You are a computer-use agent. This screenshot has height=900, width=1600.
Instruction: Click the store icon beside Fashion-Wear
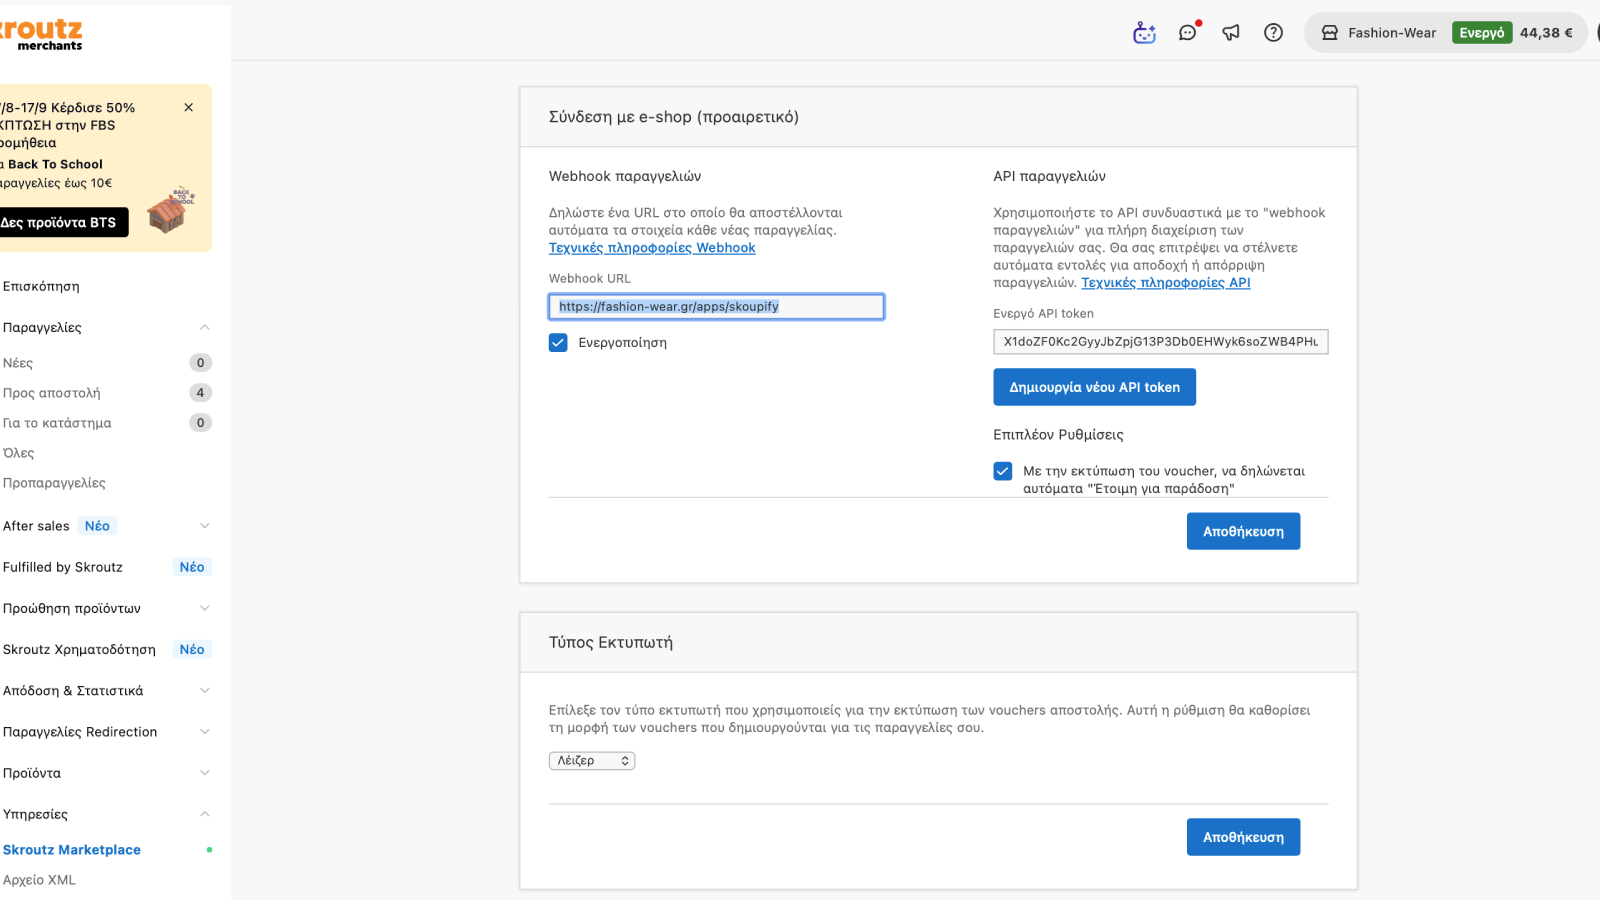pos(1330,33)
